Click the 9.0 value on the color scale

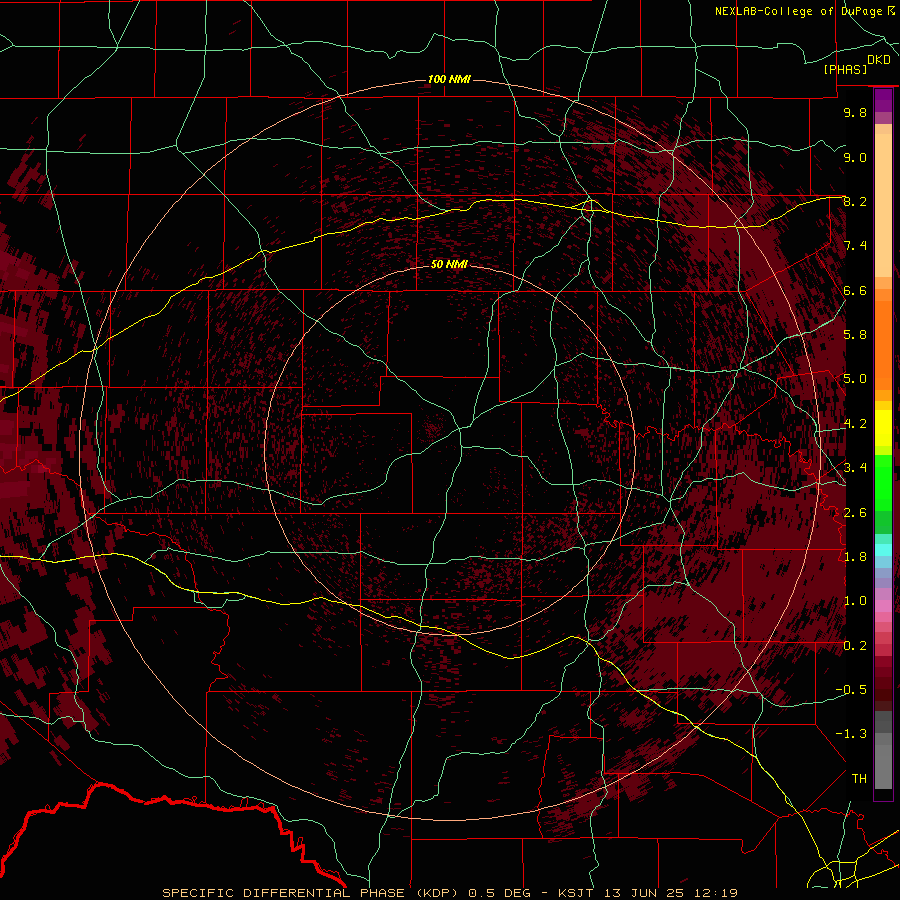coord(855,157)
